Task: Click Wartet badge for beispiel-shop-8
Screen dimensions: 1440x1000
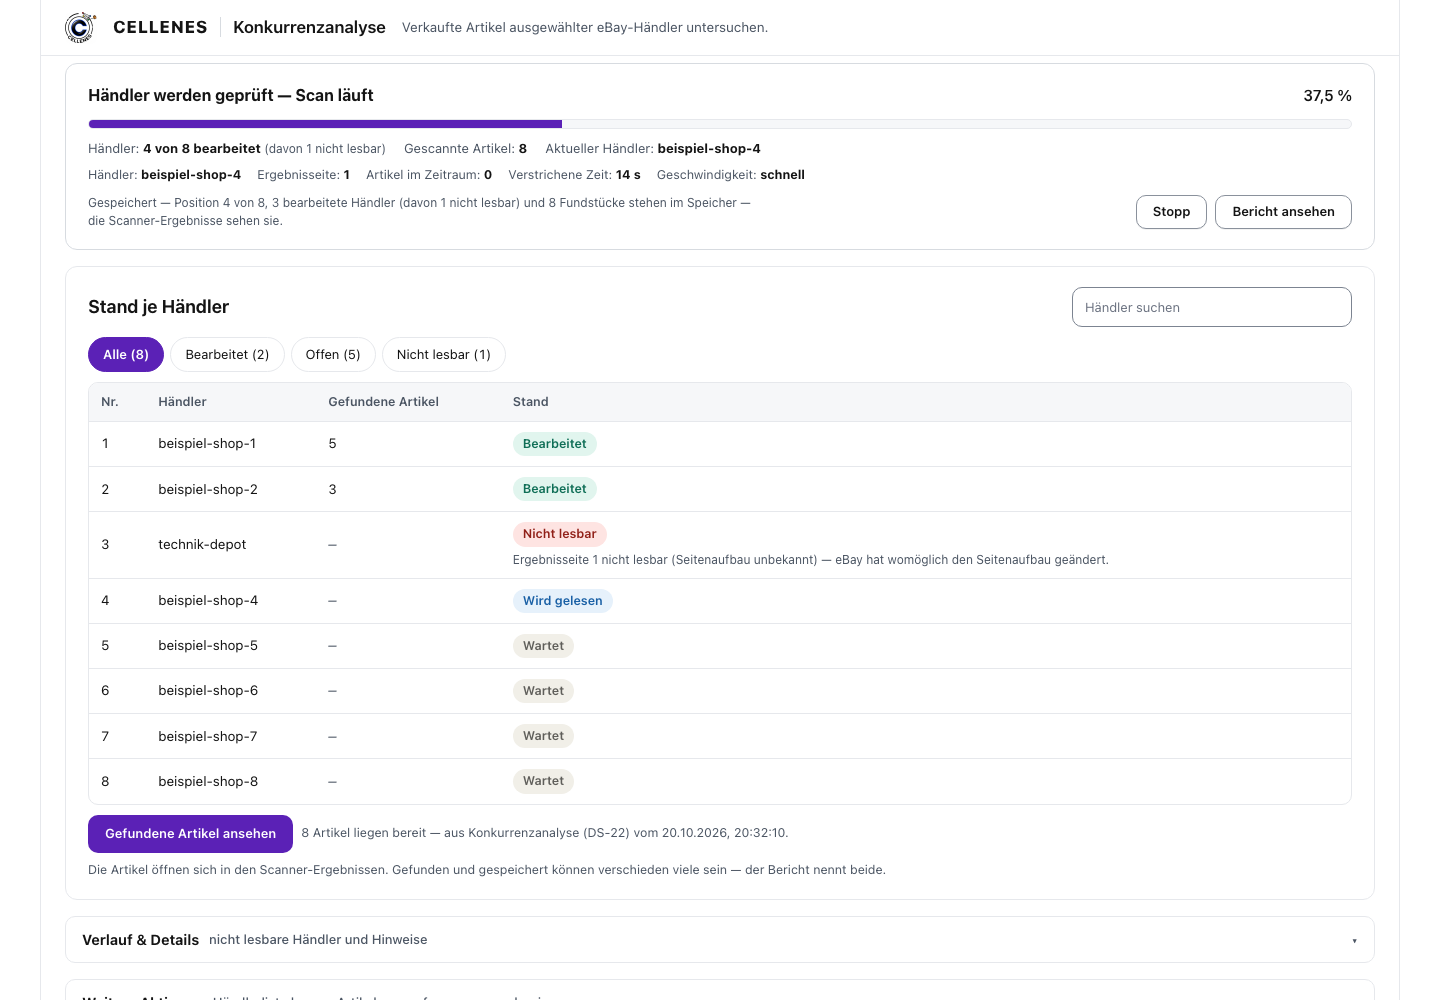Action: (543, 781)
